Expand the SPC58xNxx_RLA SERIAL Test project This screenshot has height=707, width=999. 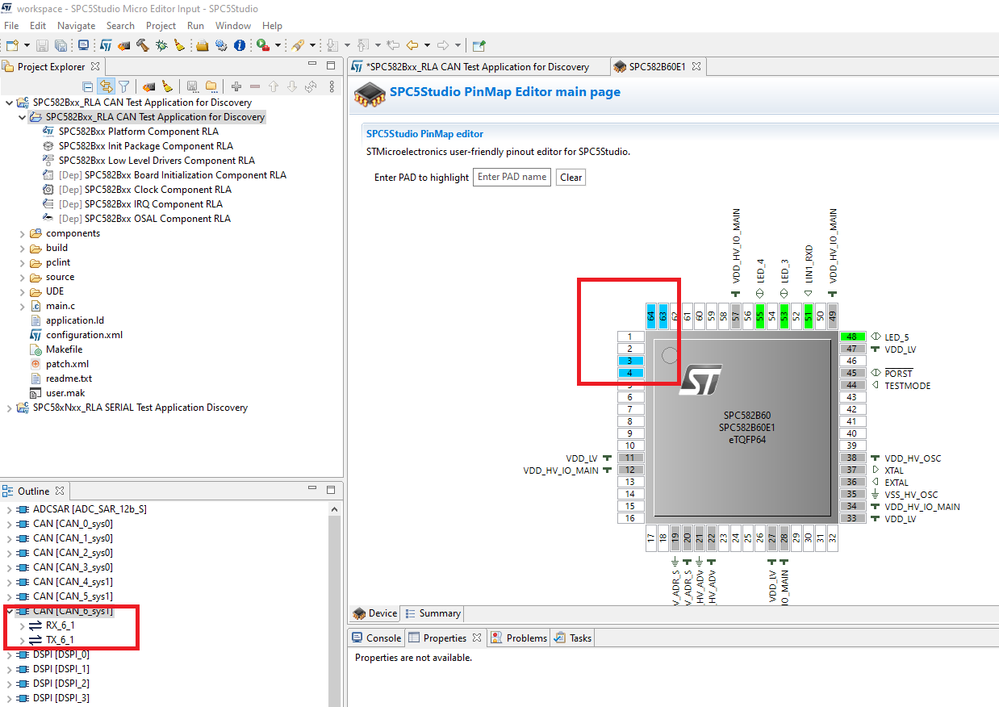tap(9, 408)
